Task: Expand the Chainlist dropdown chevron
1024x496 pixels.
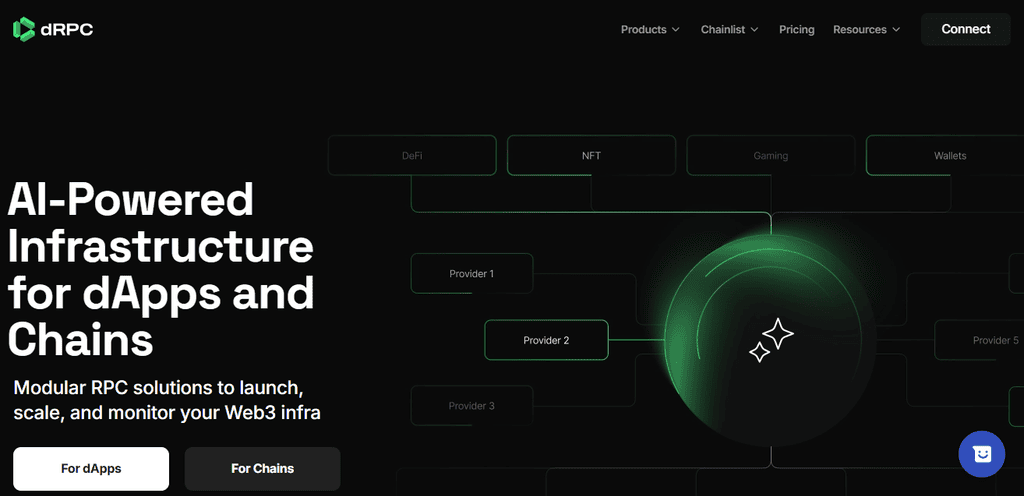Action: click(754, 30)
